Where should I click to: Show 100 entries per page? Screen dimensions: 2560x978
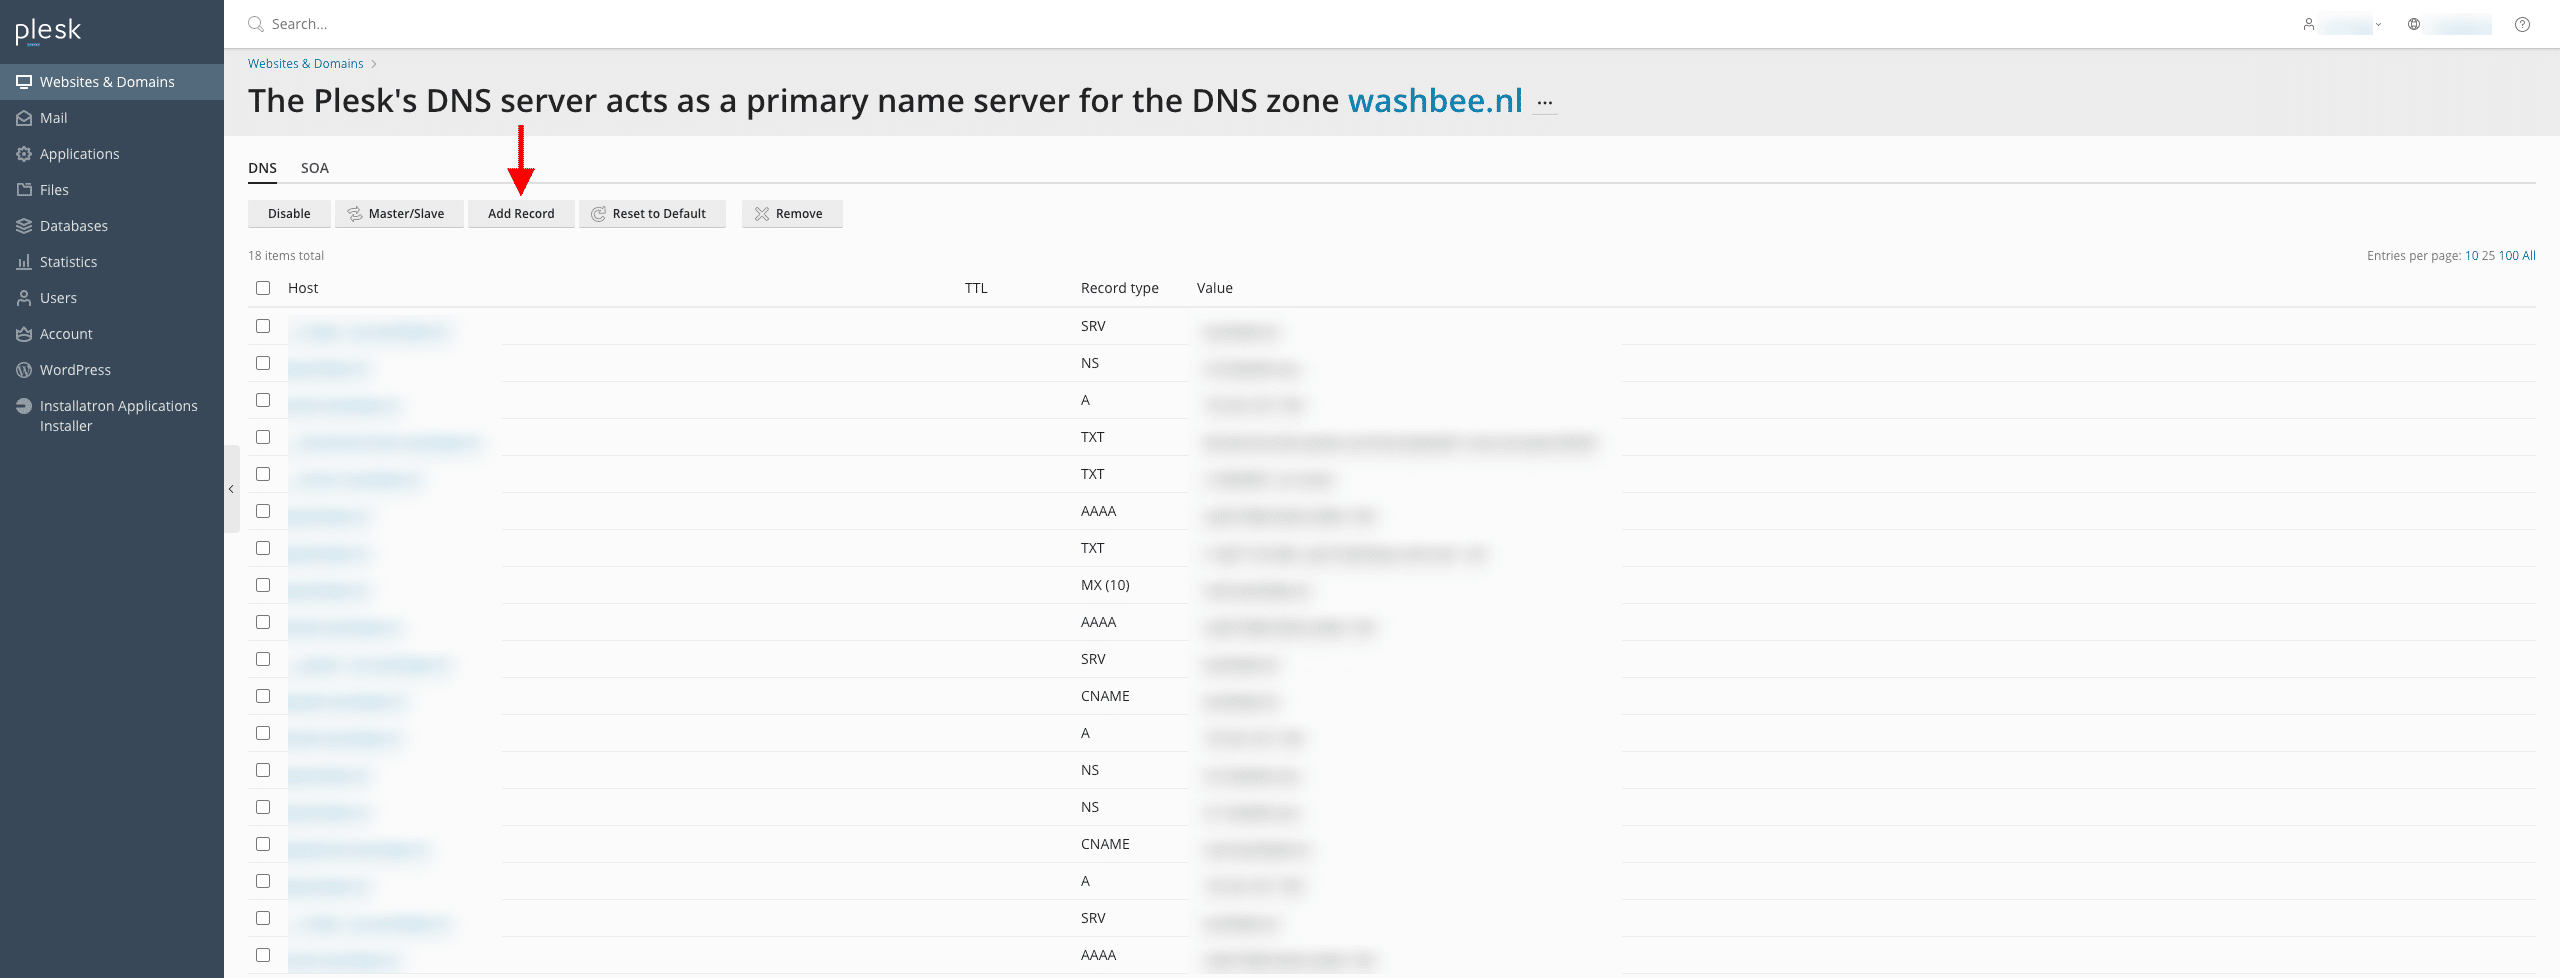tap(2508, 256)
